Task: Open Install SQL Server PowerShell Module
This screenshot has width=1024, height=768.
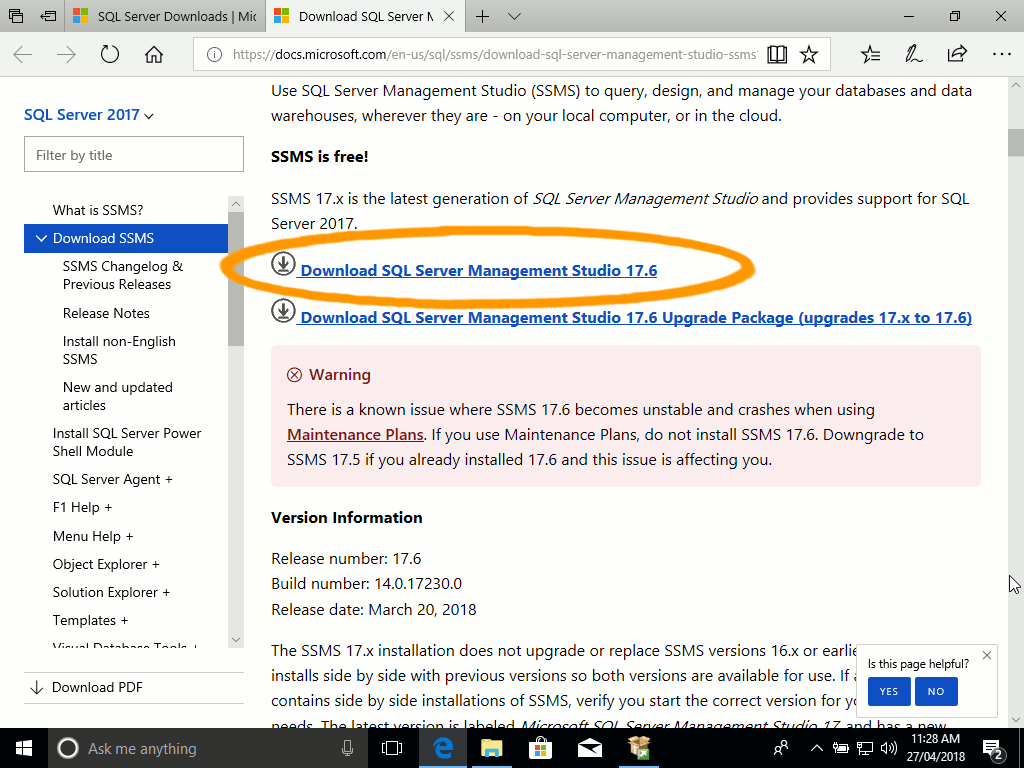Action: coord(127,442)
